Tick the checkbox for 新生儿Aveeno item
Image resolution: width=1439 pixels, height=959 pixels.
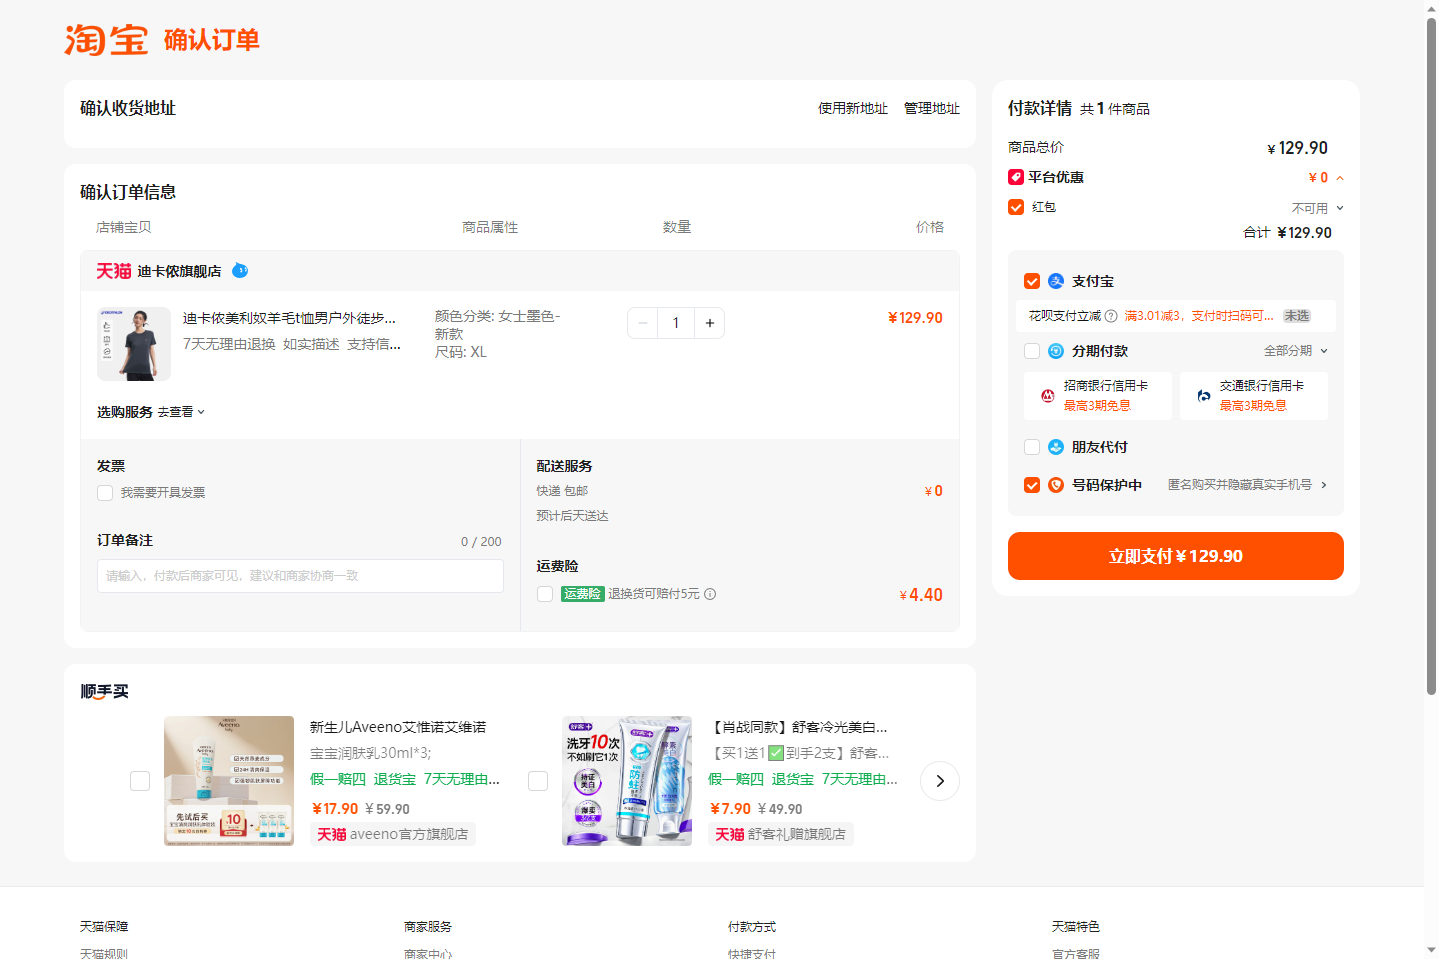(x=140, y=781)
